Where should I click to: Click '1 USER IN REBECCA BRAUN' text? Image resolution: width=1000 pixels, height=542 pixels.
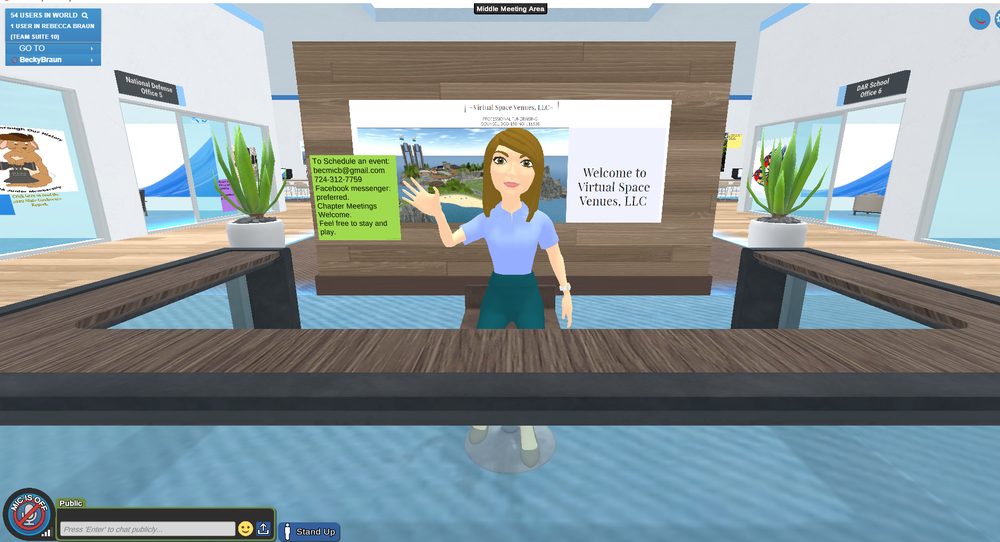point(52,26)
